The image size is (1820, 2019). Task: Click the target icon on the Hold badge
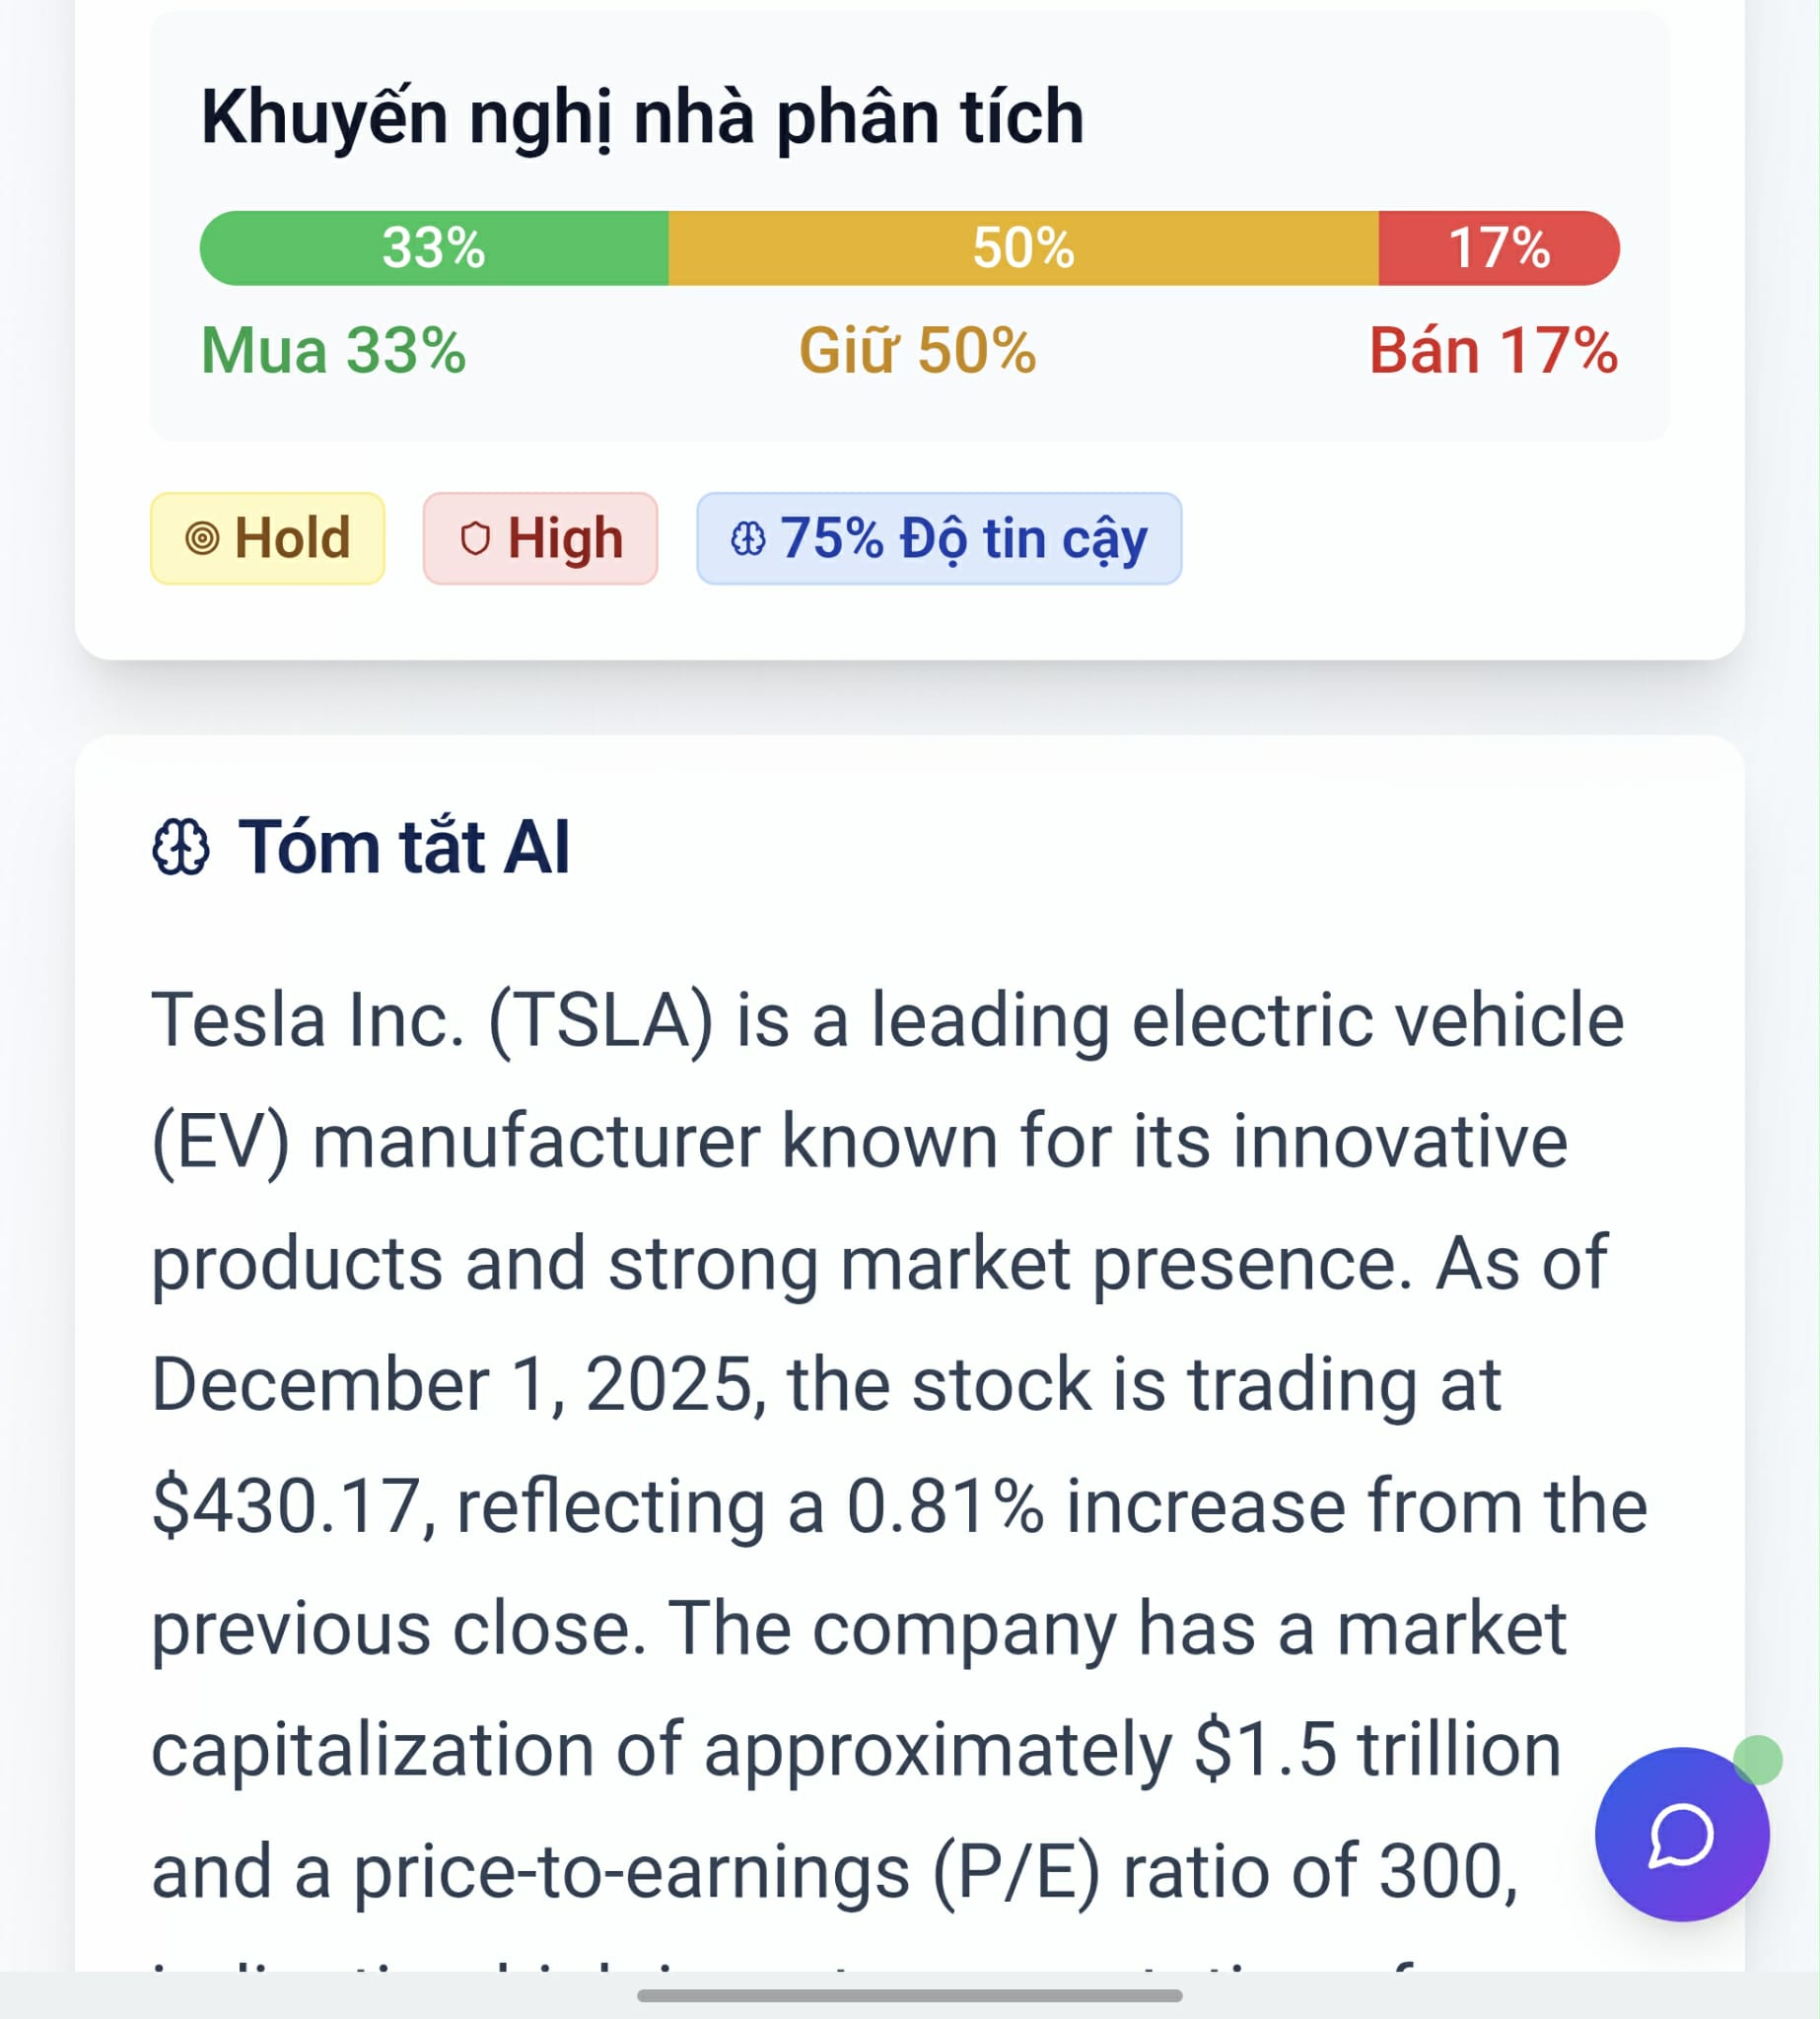(x=202, y=538)
